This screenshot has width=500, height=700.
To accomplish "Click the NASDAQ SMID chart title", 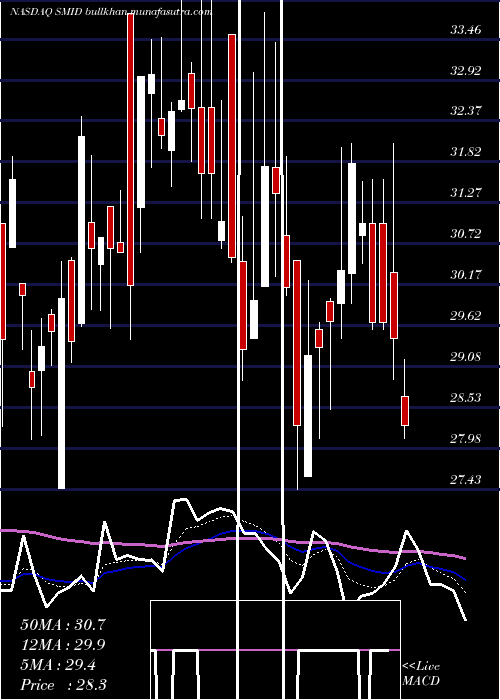I will click(110, 12).
